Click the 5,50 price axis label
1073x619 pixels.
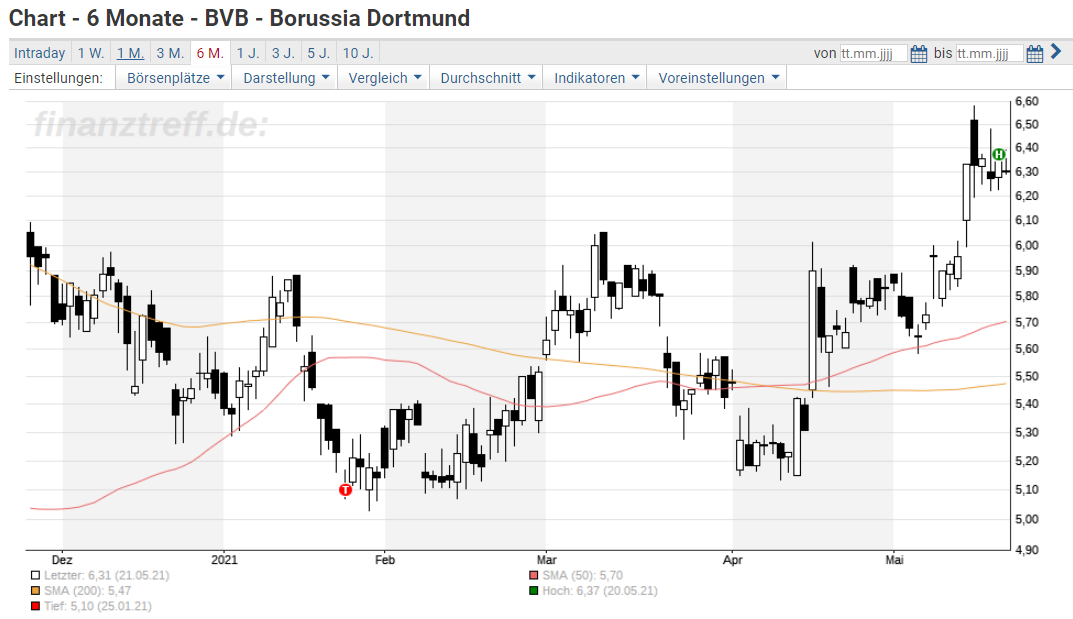[x=1026, y=376]
